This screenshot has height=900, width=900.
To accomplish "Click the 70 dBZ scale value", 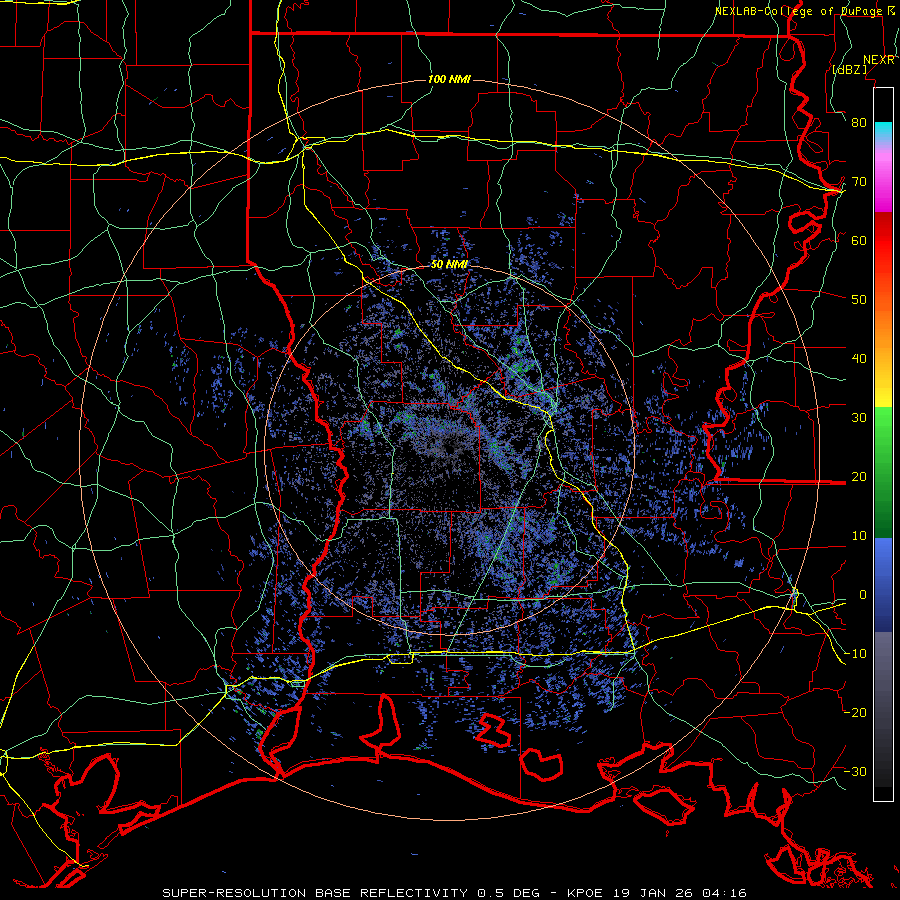I will 859,182.
